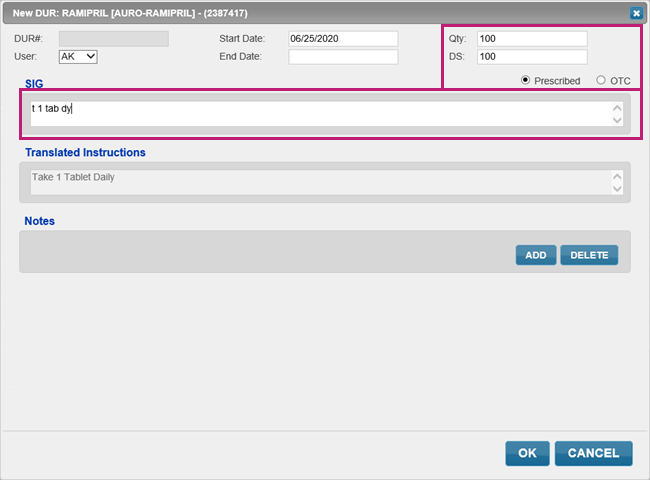Image resolution: width=650 pixels, height=480 pixels.
Task: Select the Prescribed radio button
Action: pos(526,81)
